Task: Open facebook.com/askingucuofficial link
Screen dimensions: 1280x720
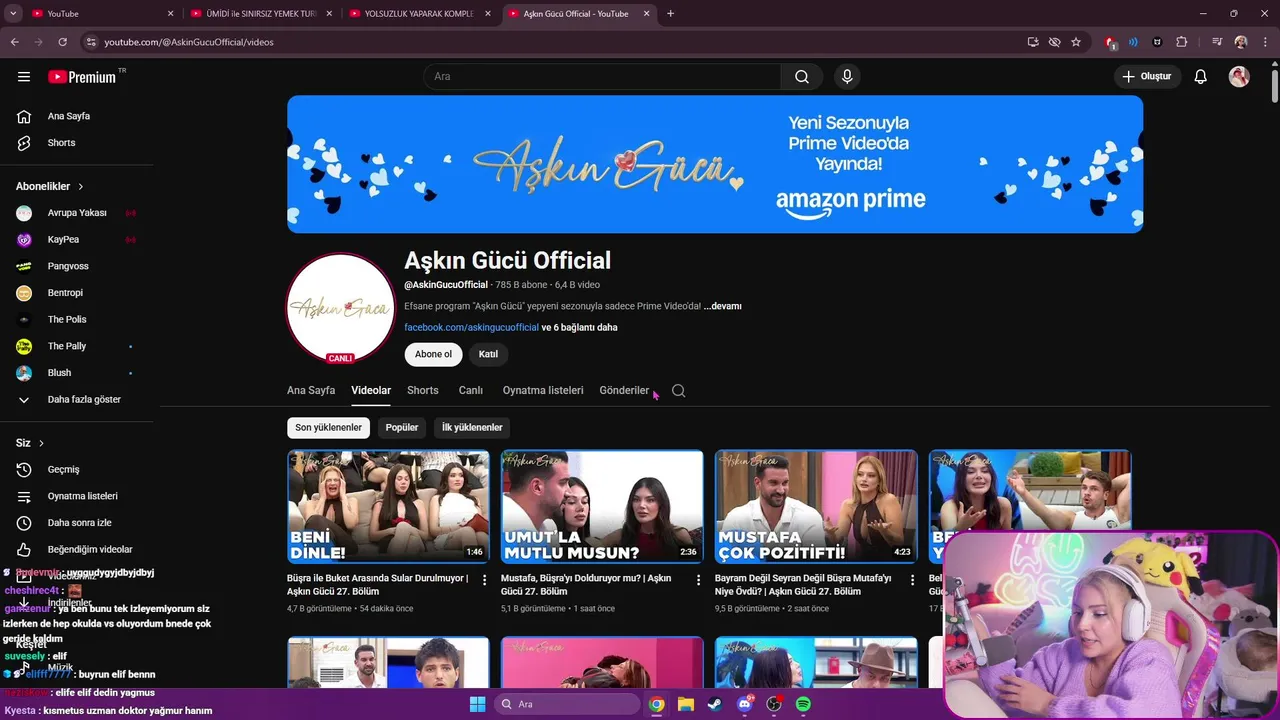Action: pos(471,327)
